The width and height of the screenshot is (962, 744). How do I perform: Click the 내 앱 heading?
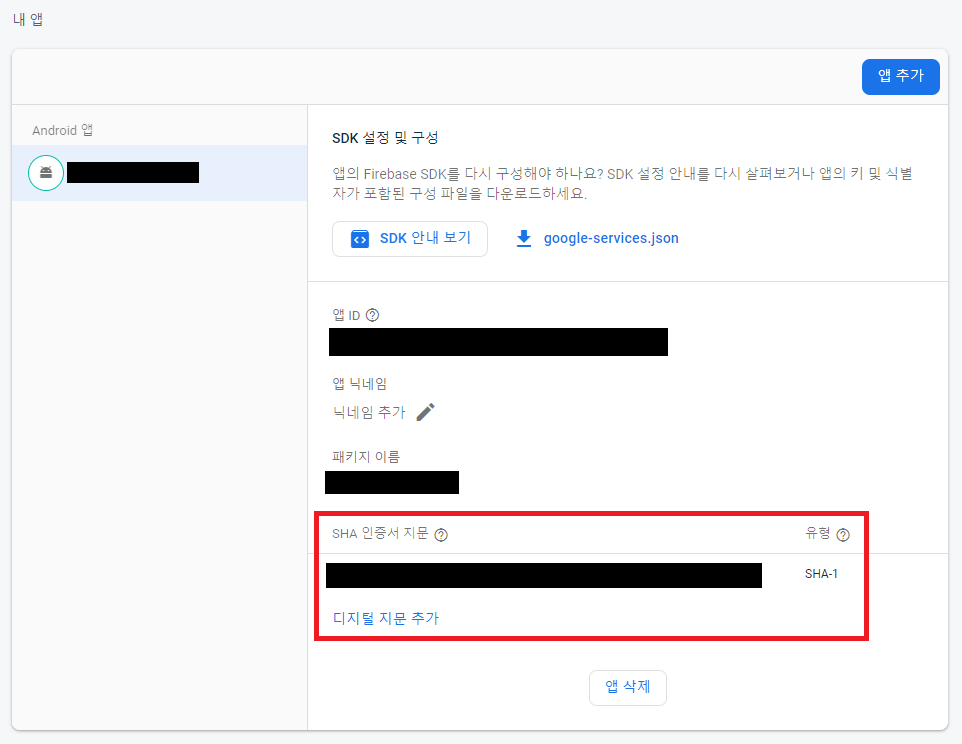click(28, 20)
